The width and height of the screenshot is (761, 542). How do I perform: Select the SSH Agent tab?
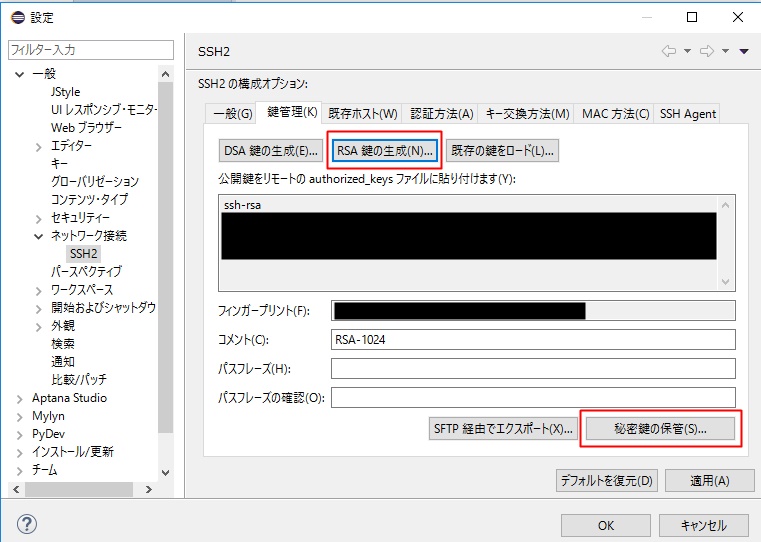[687, 114]
